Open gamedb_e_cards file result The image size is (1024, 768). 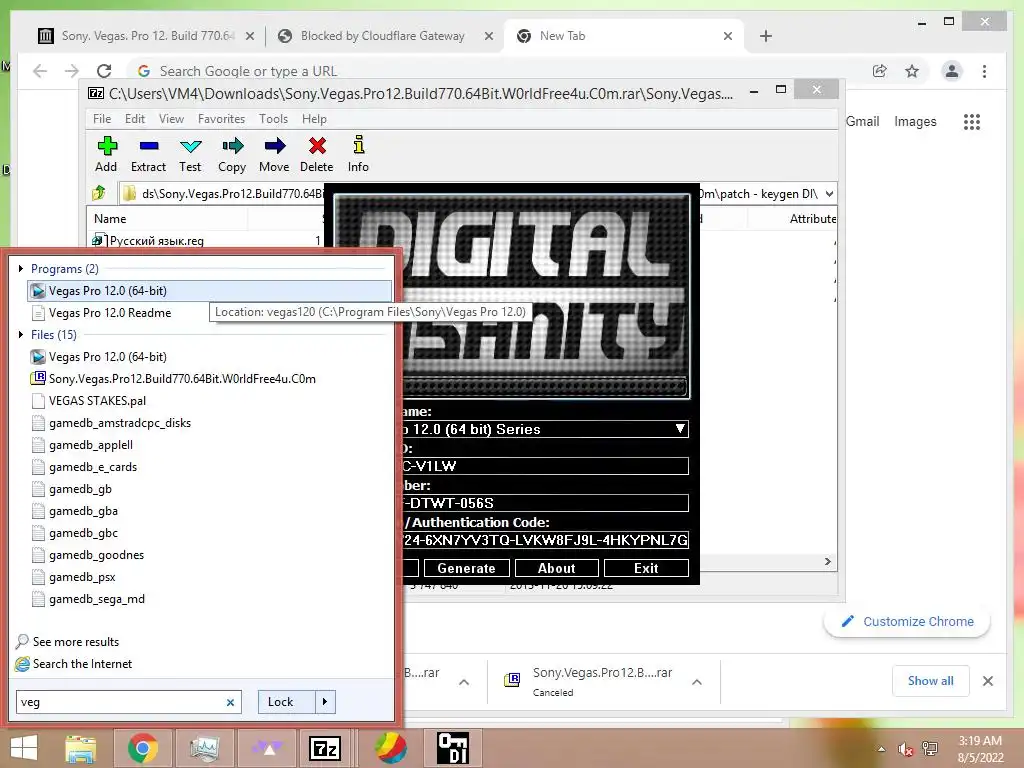(x=93, y=467)
